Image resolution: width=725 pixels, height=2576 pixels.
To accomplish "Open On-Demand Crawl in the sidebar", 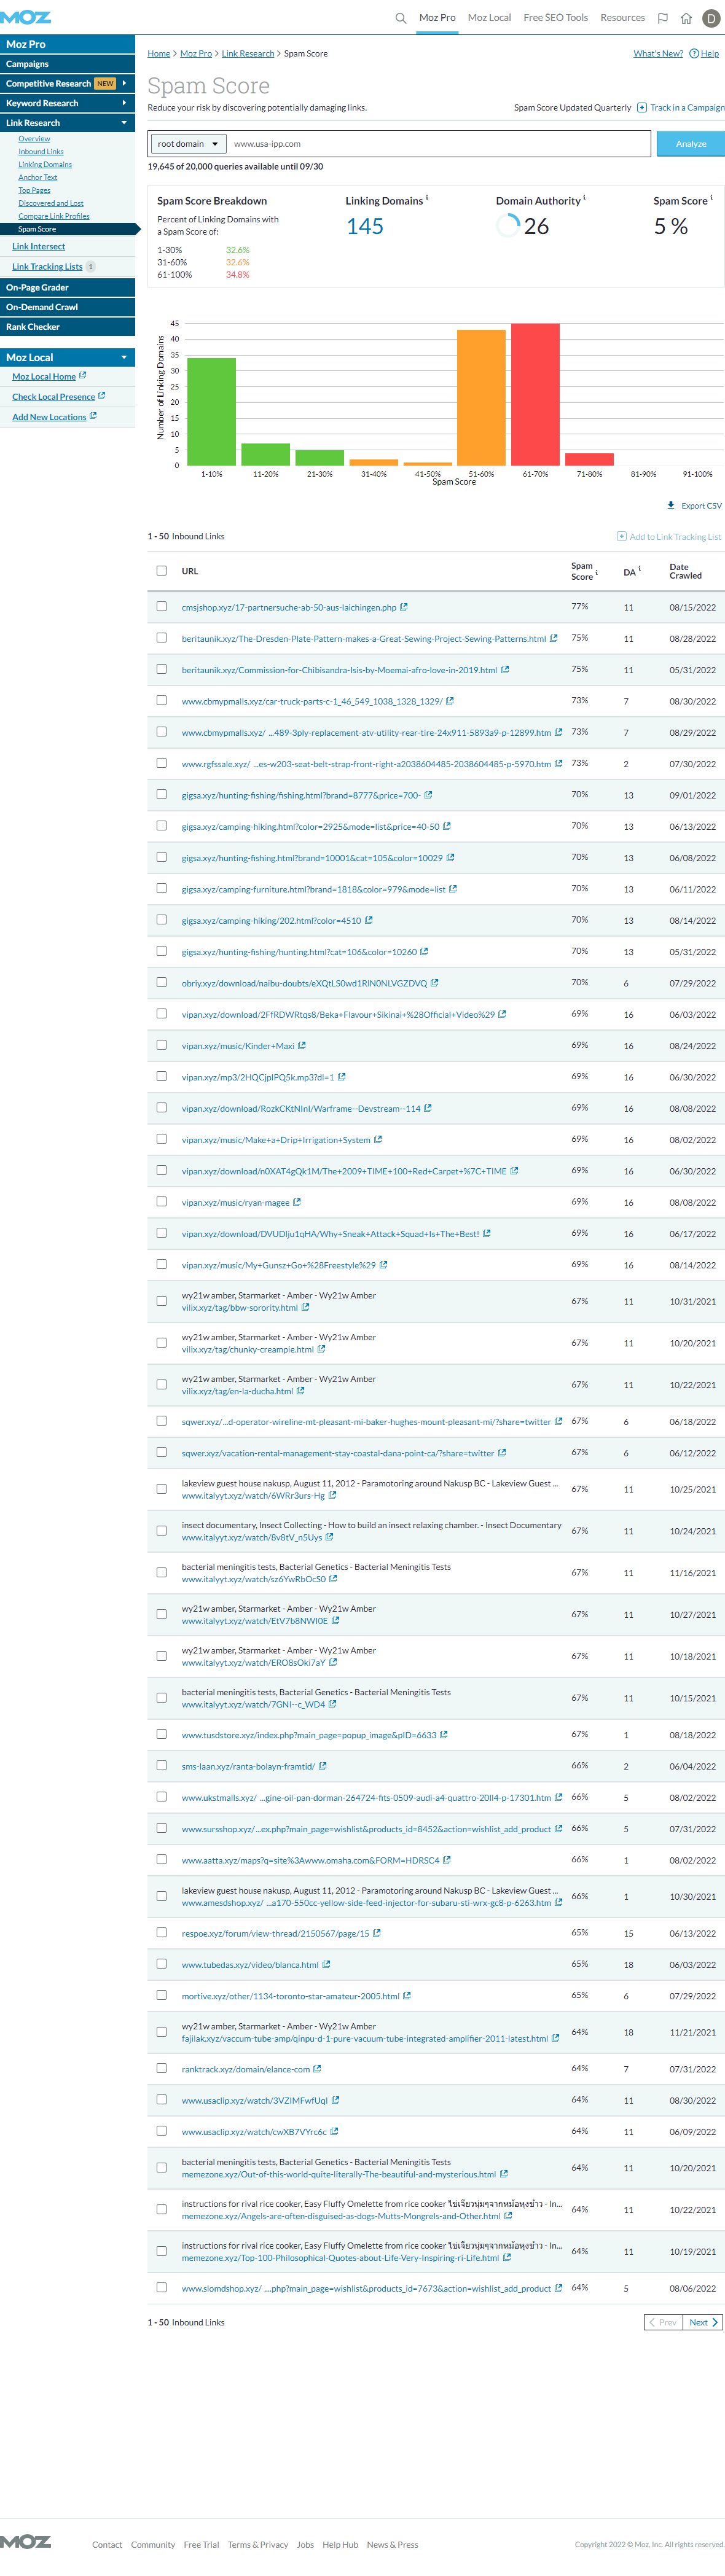I will click(x=67, y=307).
